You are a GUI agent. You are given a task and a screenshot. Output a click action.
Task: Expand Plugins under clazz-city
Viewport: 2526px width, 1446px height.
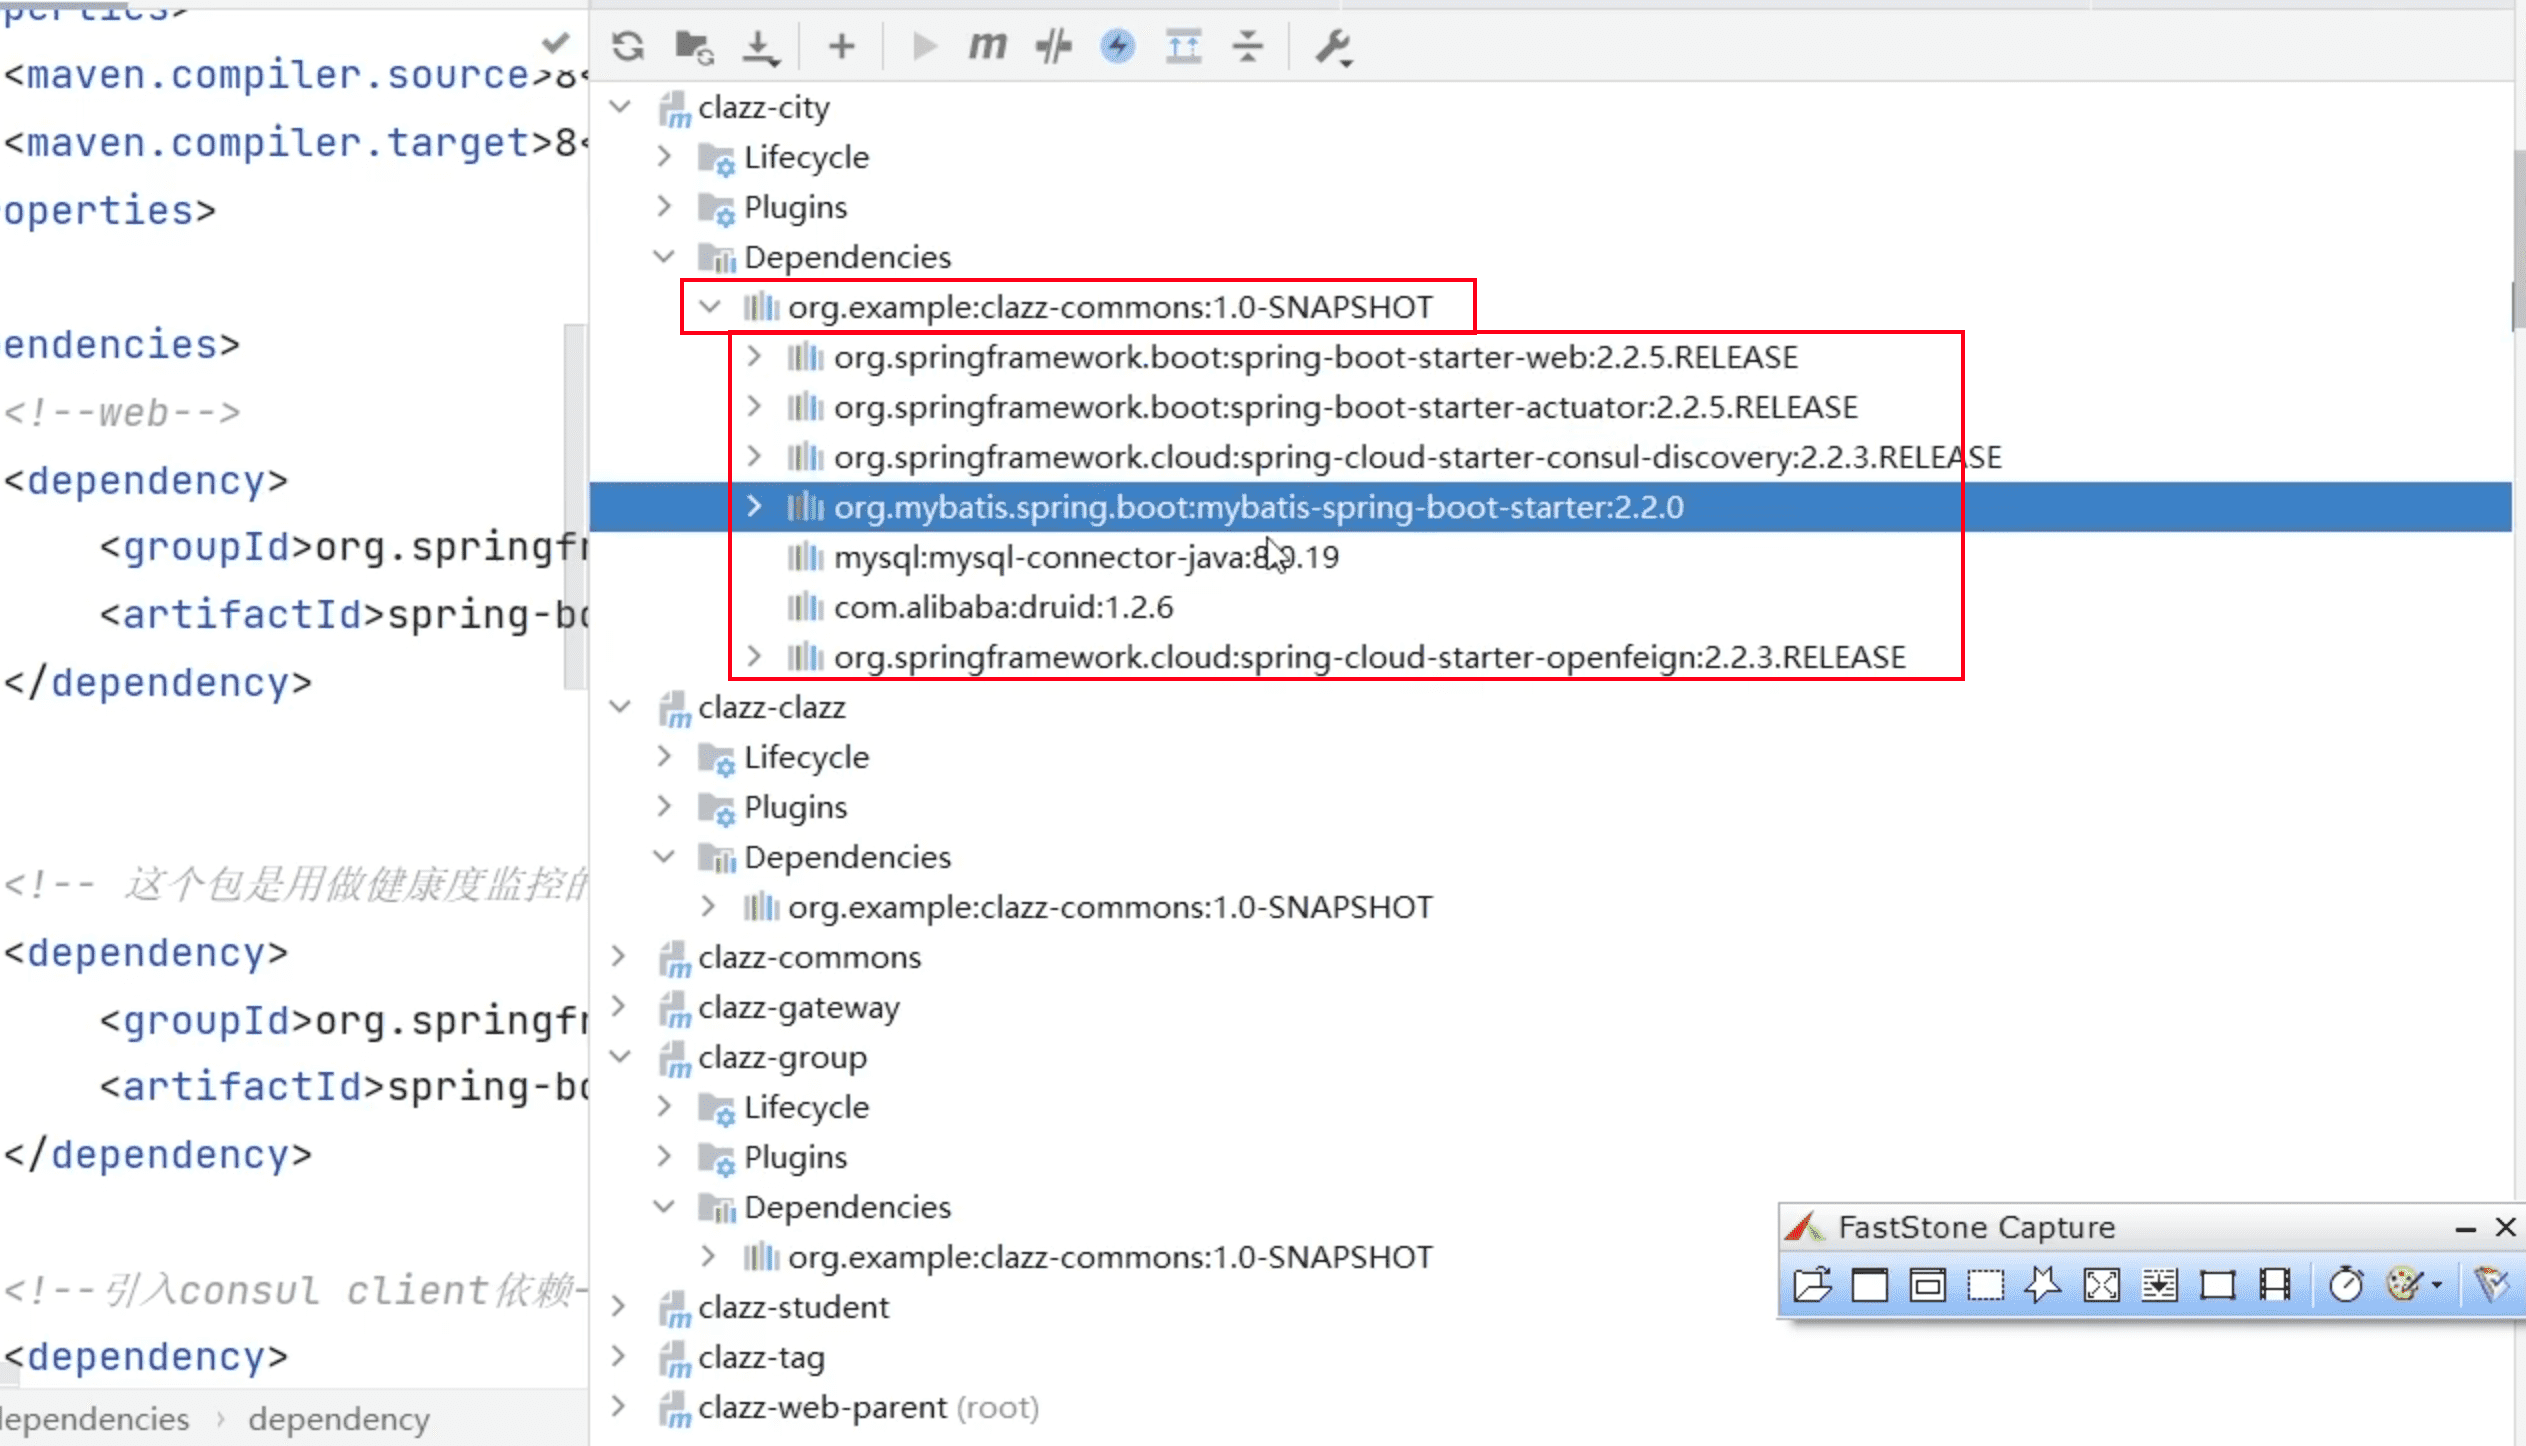pos(664,206)
